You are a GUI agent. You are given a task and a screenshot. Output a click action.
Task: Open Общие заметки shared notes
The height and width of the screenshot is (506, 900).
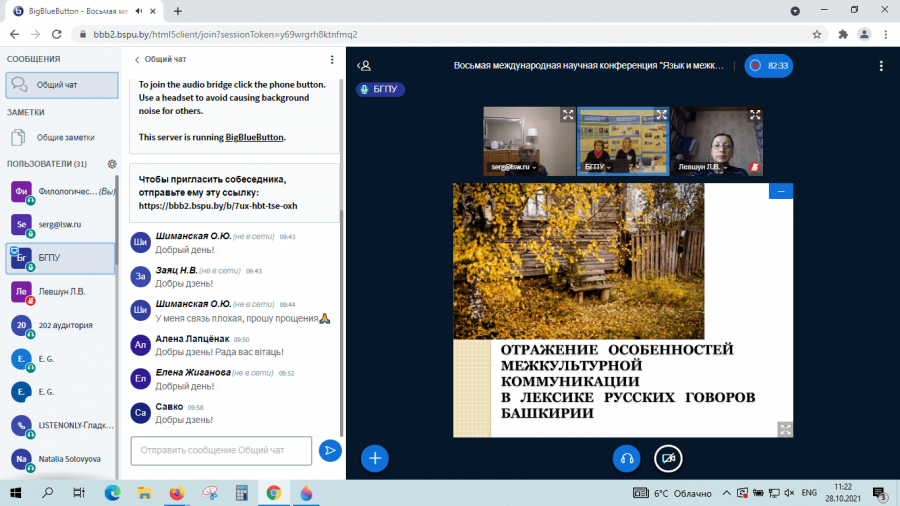[x=61, y=138]
